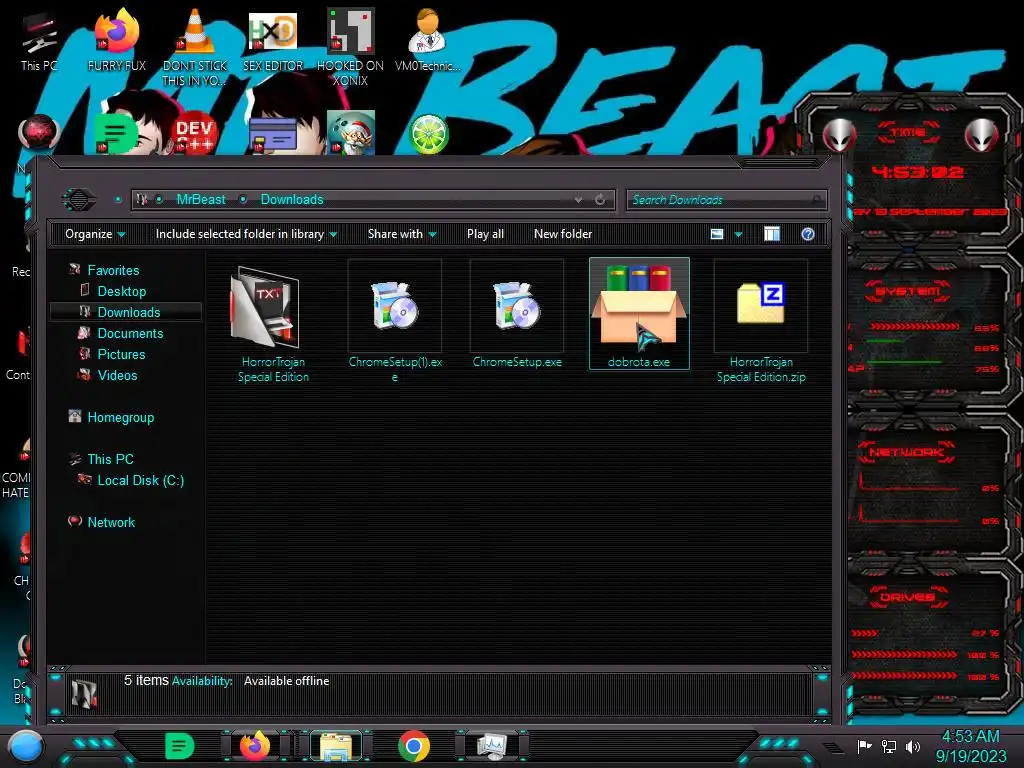Focus the Search Downloads field
This screenshot has height=768, width=1024.
726,200
